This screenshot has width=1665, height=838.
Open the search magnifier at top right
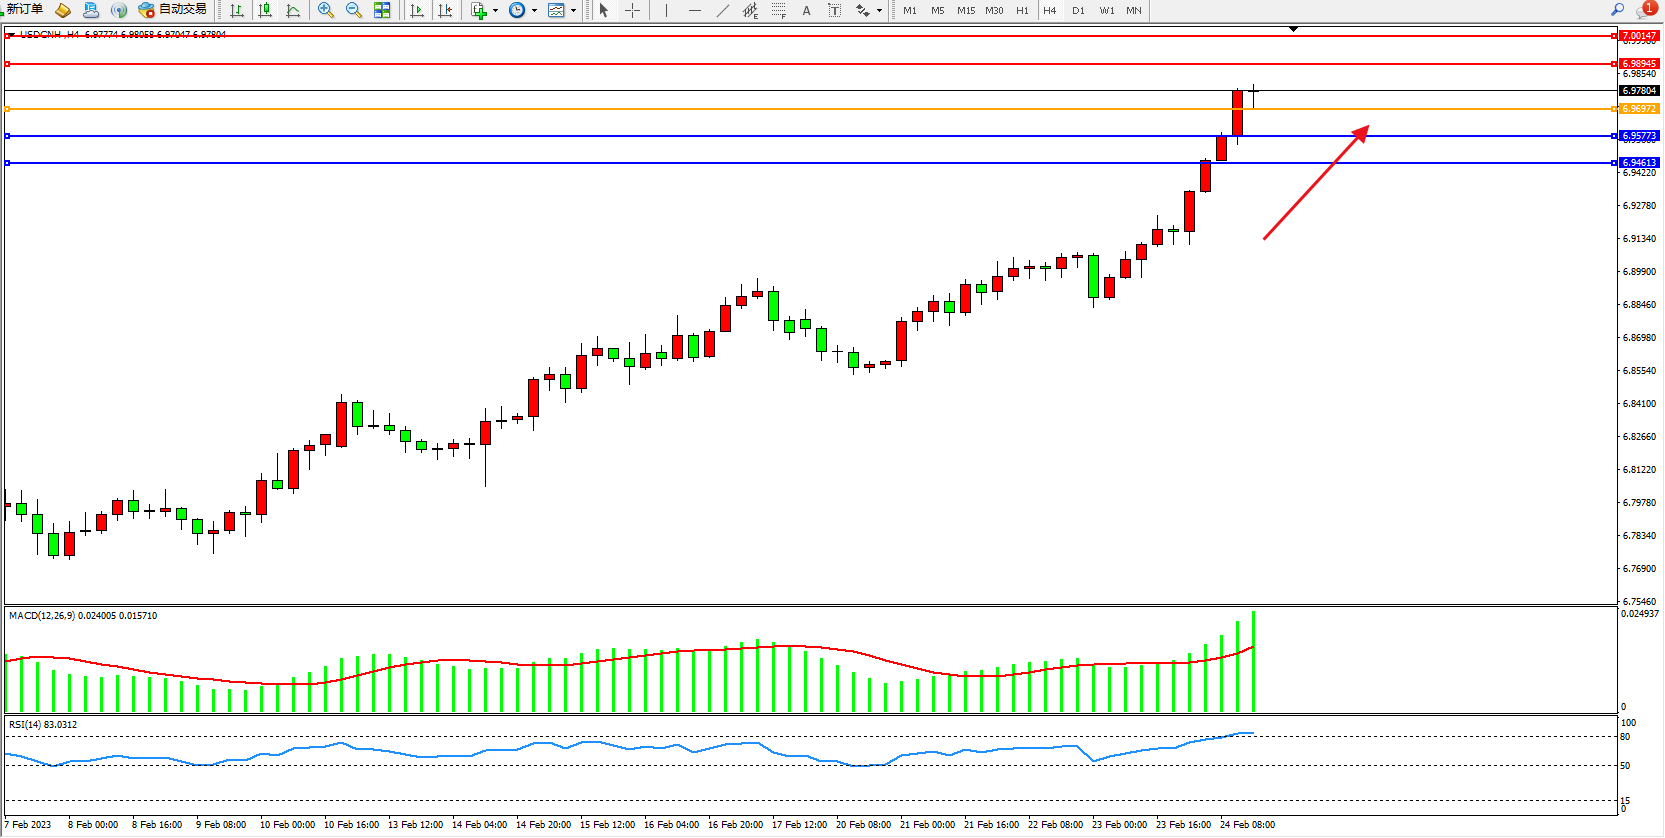[x=1617, y=10]
